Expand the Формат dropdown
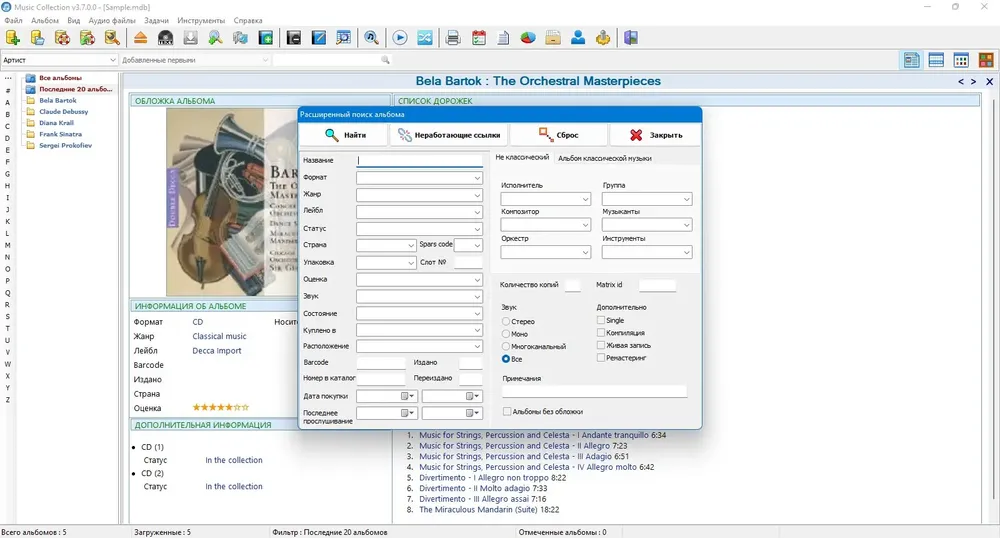 (419, 178)
